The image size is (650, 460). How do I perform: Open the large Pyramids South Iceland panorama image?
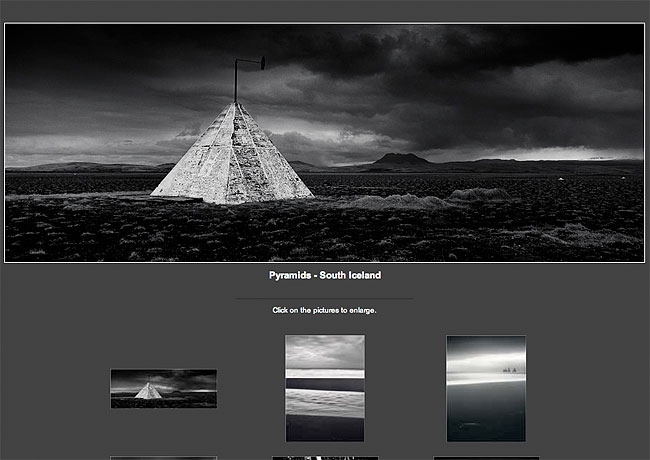tap(325, 143)
